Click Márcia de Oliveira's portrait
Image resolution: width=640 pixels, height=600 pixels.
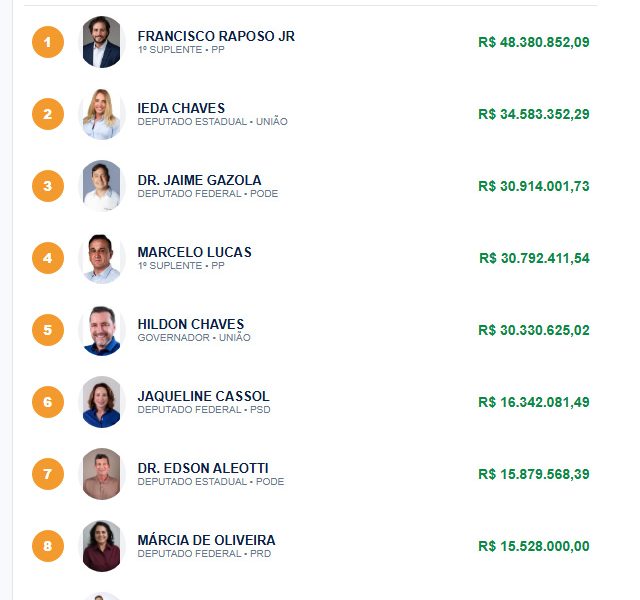(x=101, y=546)
